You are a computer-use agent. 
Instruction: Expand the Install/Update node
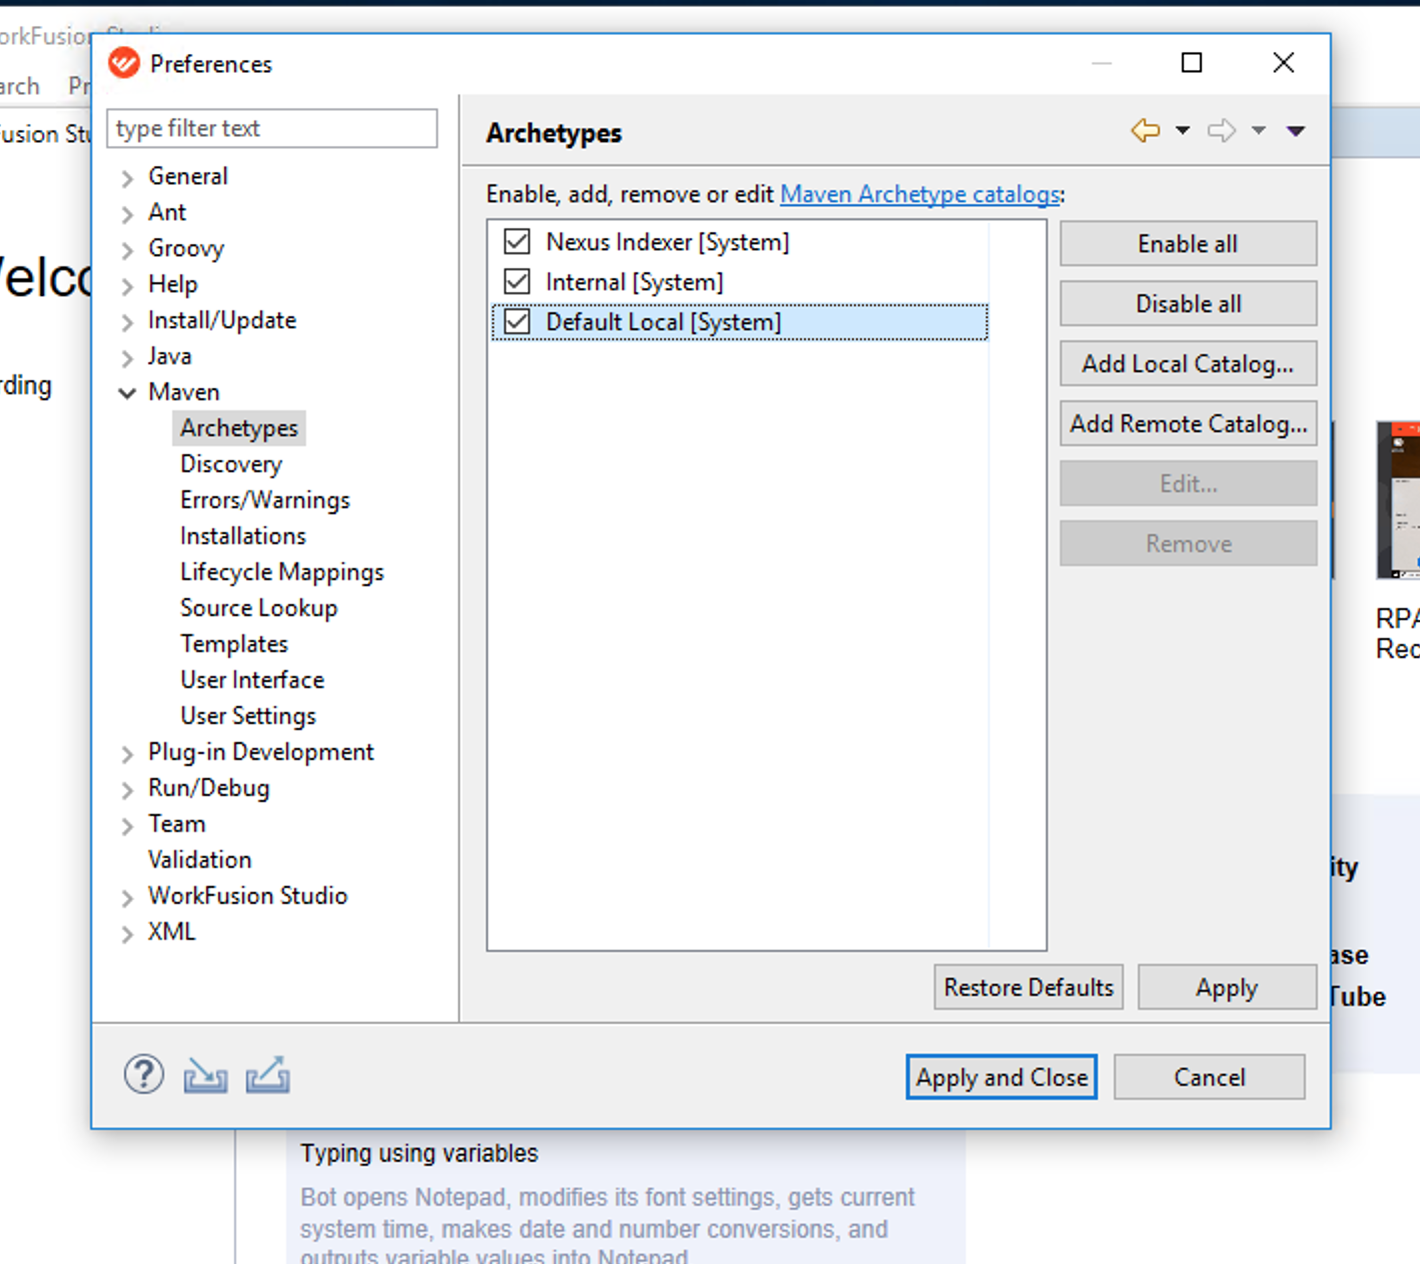(x=127, y=322)
